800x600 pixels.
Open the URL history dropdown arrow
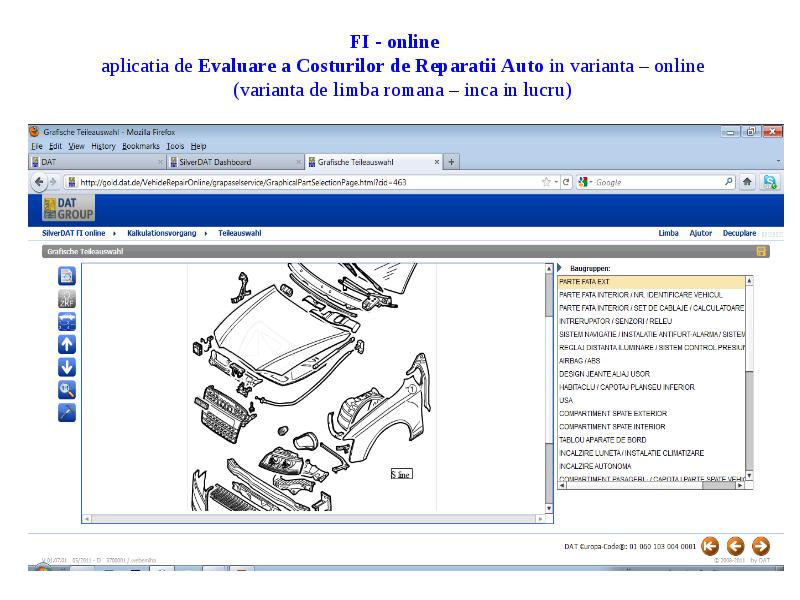(556, 182)
